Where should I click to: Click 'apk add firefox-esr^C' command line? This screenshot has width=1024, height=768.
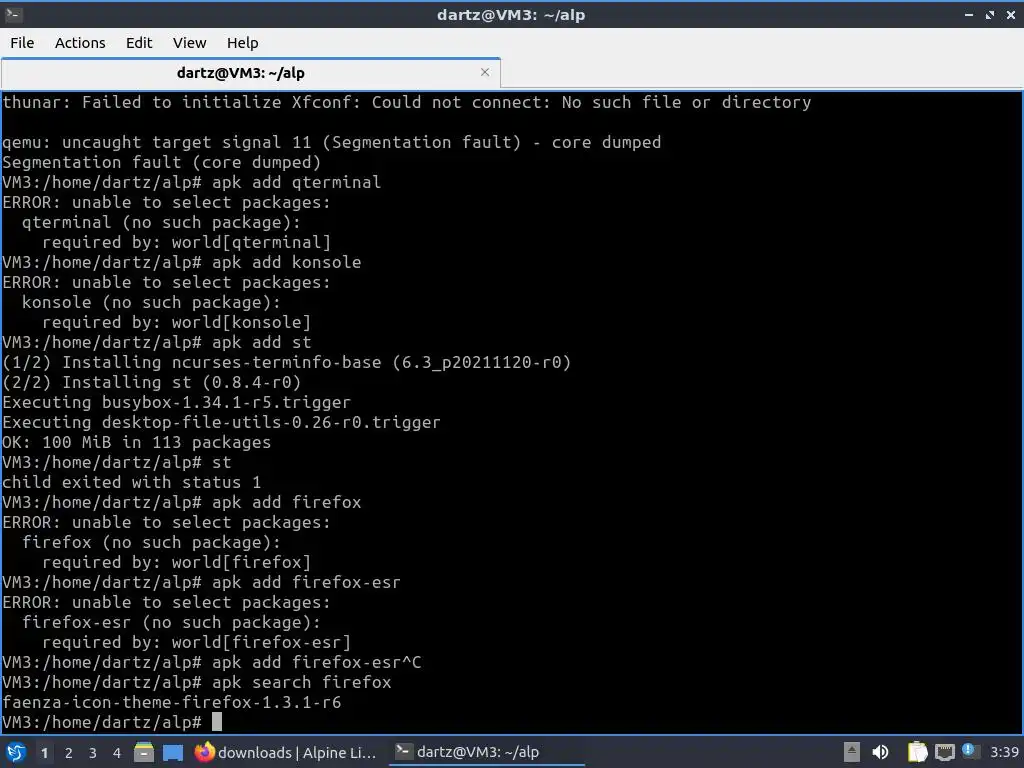(212, 663)
